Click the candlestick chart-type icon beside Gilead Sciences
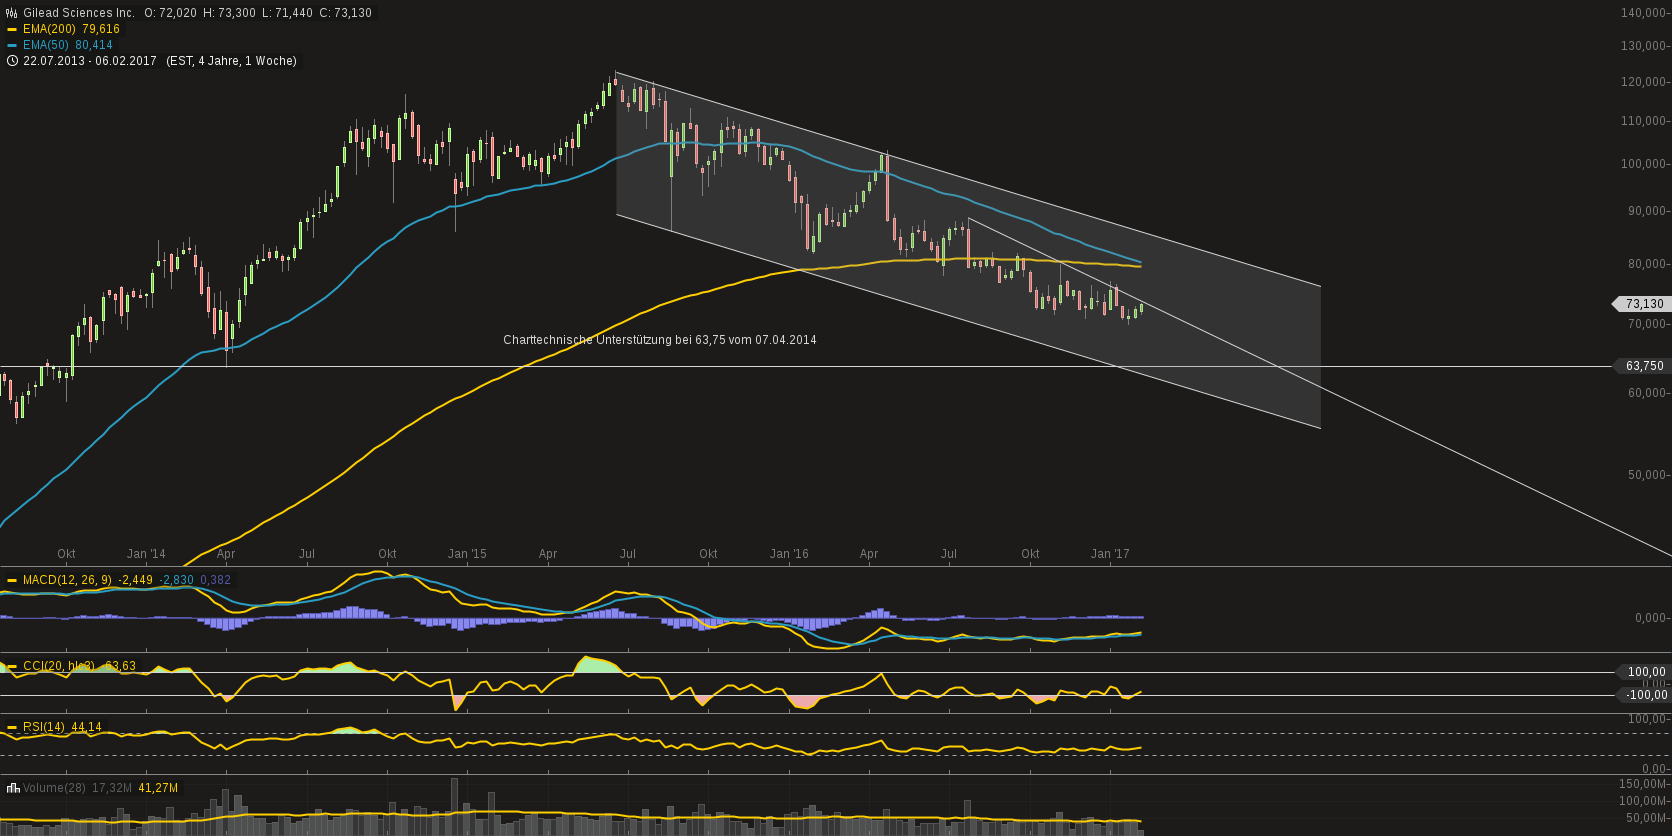 pos(12,13)
